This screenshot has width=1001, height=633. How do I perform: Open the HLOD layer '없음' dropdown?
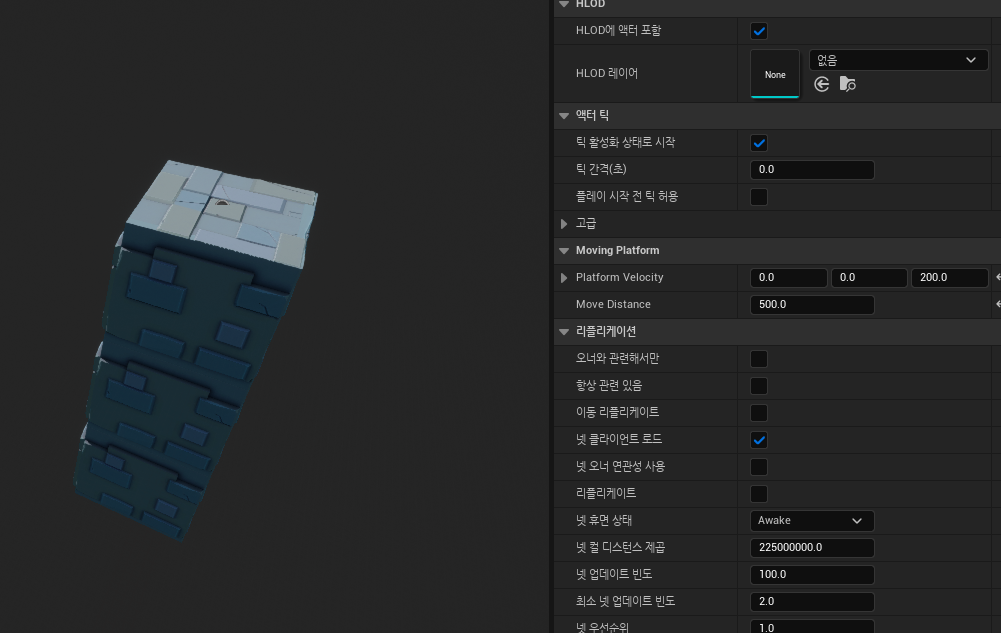898,60
